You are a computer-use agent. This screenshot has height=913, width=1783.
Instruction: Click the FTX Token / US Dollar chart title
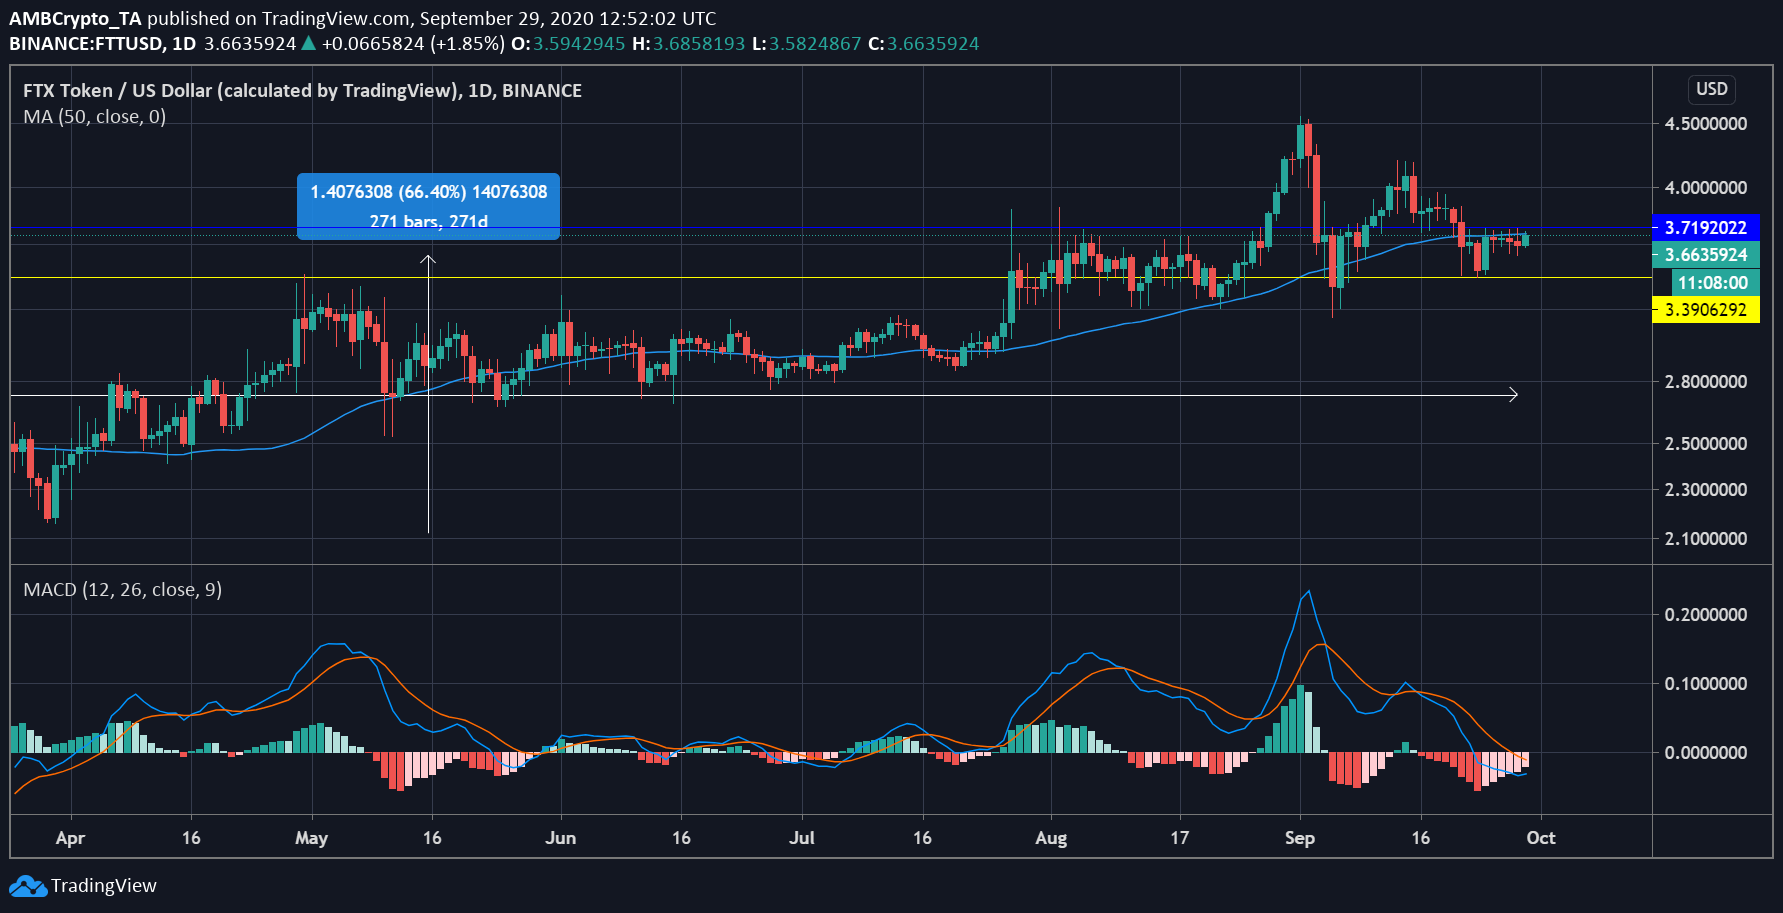(x=302, y=90)
